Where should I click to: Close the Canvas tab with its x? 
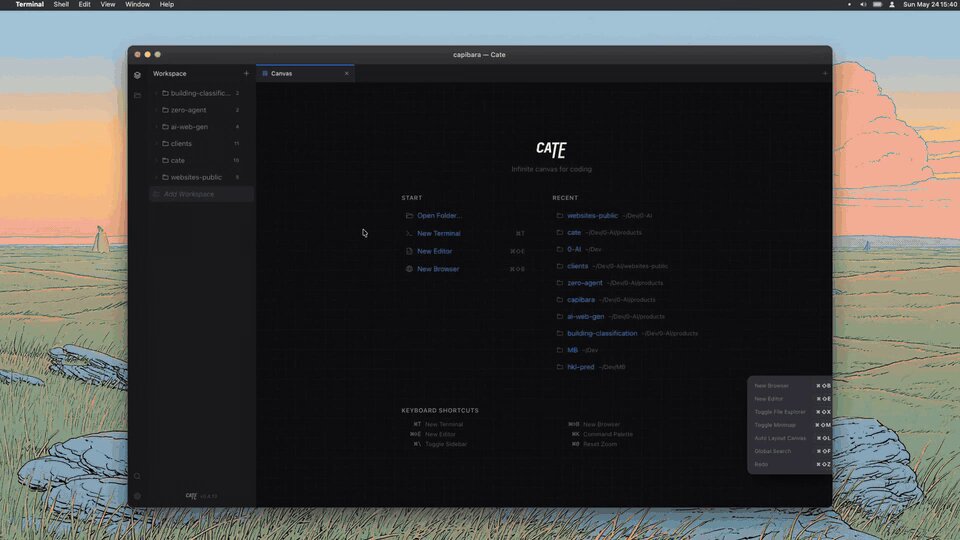(x=347, y=73)
